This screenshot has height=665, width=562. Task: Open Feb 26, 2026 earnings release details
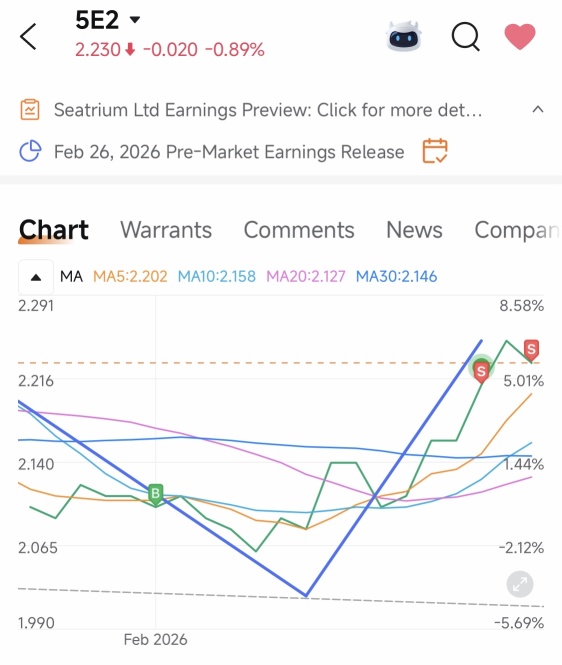(x=229, y=152)
